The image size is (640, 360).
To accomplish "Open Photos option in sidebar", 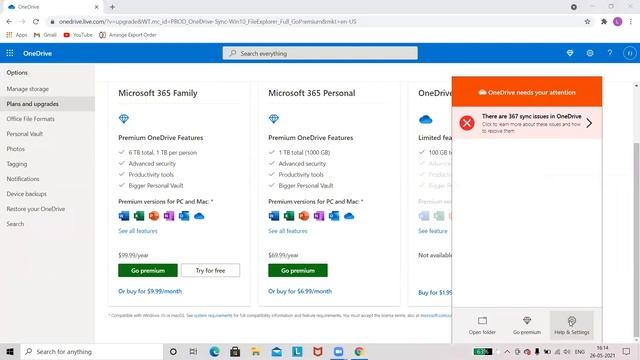I will pos(16,149).
